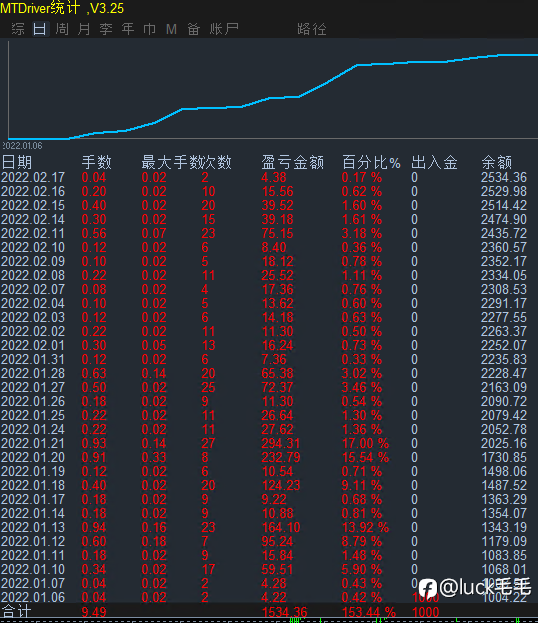Click profit value 294.31

click(281, 443)
